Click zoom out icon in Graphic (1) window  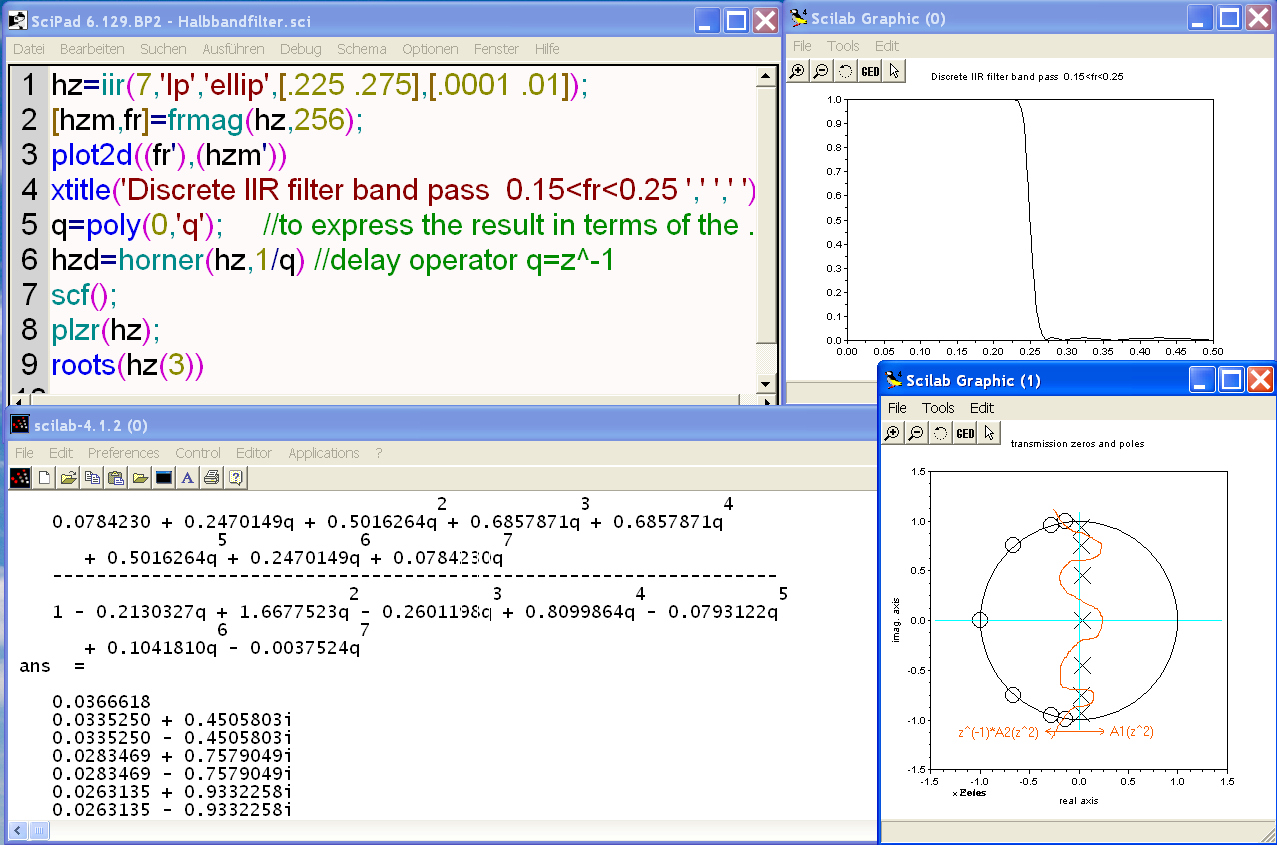[x=916, y=433]
